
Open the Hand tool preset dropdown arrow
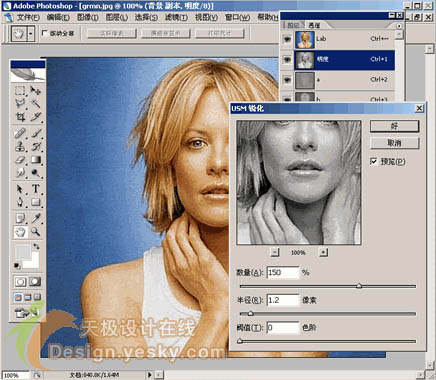[31, 34]
